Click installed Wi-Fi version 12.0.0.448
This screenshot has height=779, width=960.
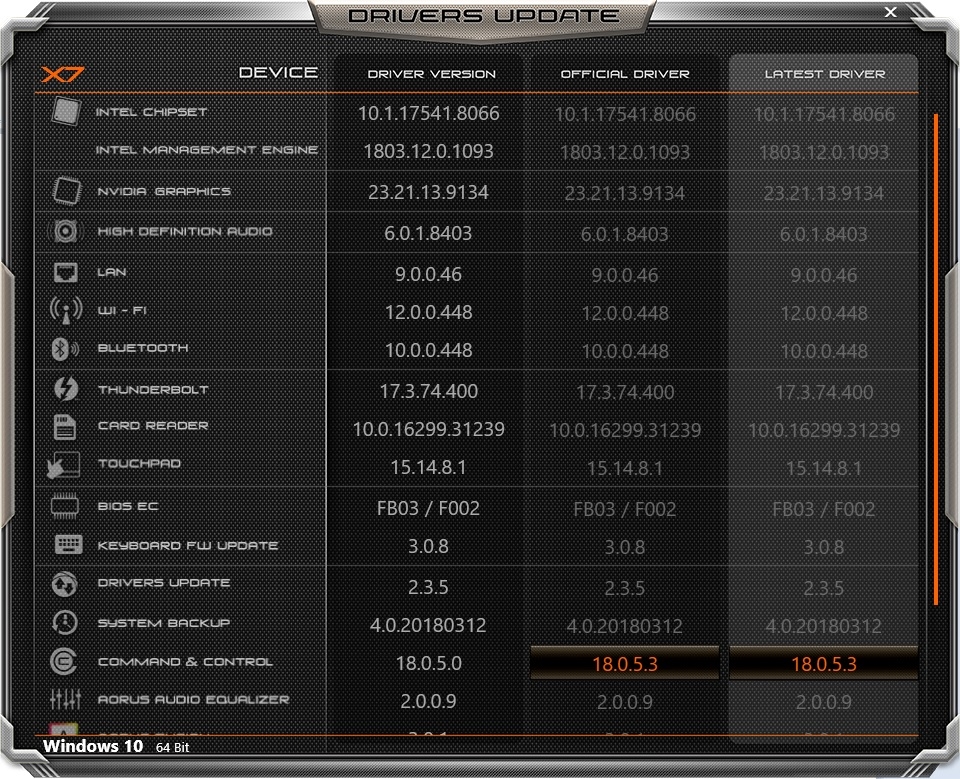429,312
